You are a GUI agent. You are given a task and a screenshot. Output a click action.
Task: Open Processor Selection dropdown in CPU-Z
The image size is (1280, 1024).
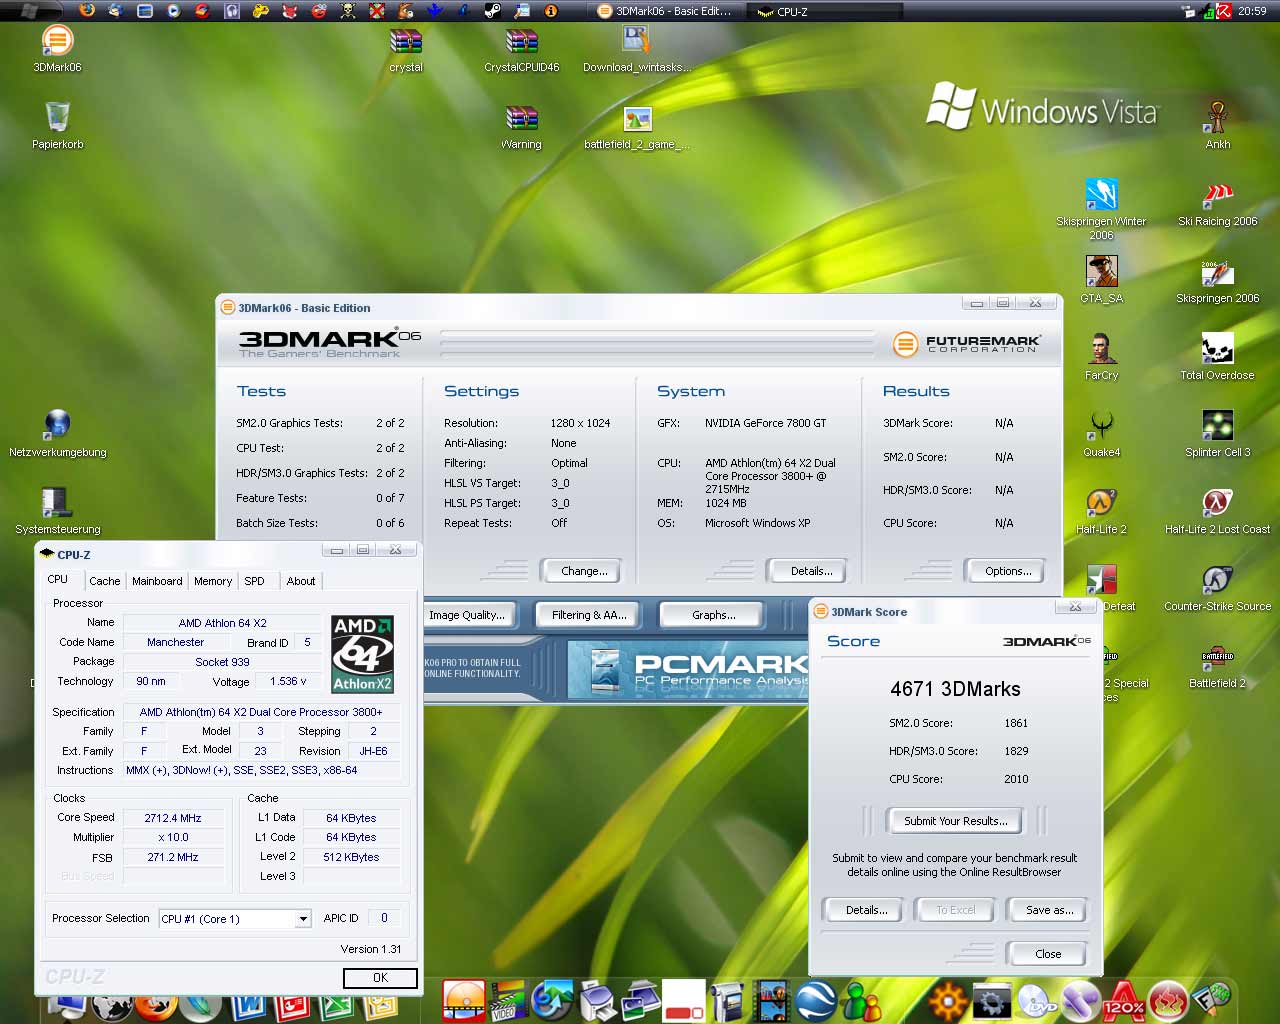pyautogui.click(x=303, y=919)
